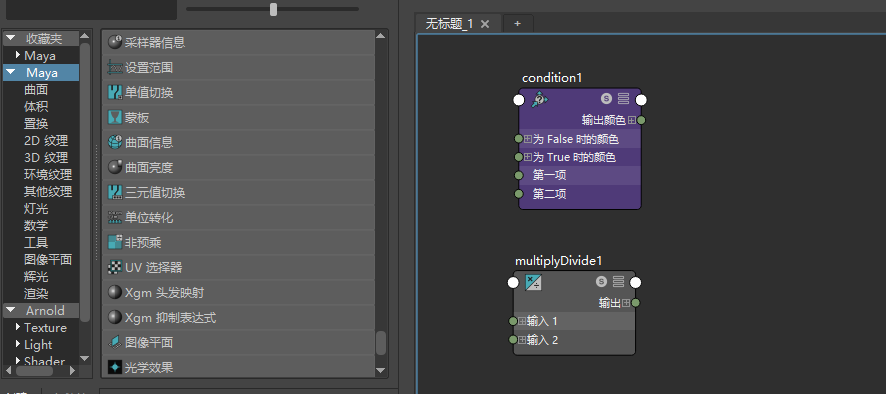Click node list scroll down arrow
This screenshot has width=886, height=394.
point(381,371)
